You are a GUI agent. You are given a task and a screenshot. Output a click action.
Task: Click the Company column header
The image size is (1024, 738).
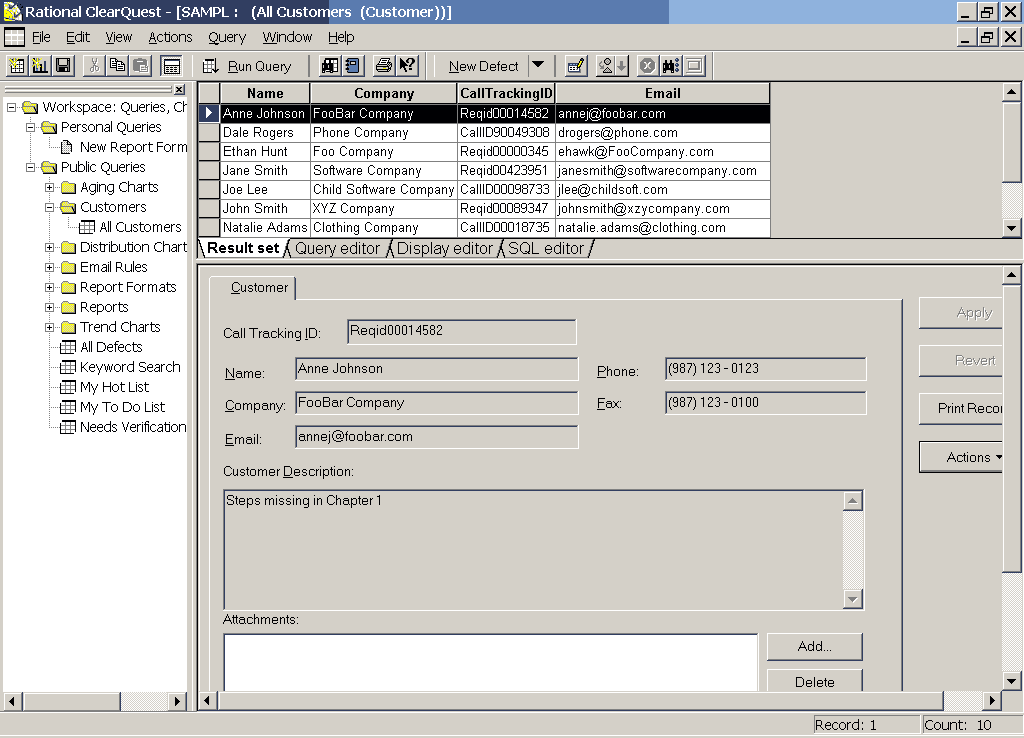[383, 93]
